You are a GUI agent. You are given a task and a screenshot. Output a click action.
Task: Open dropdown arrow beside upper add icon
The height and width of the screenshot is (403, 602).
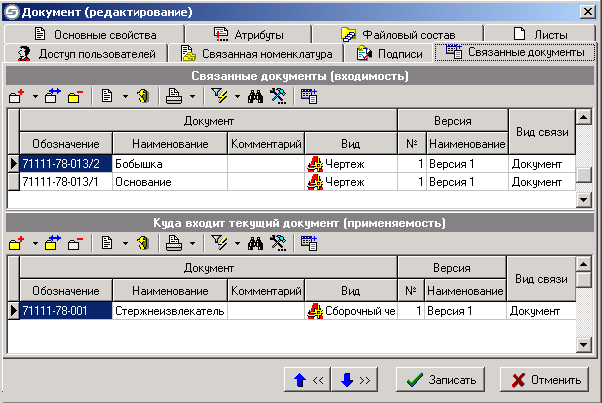(x=34, y=97)
